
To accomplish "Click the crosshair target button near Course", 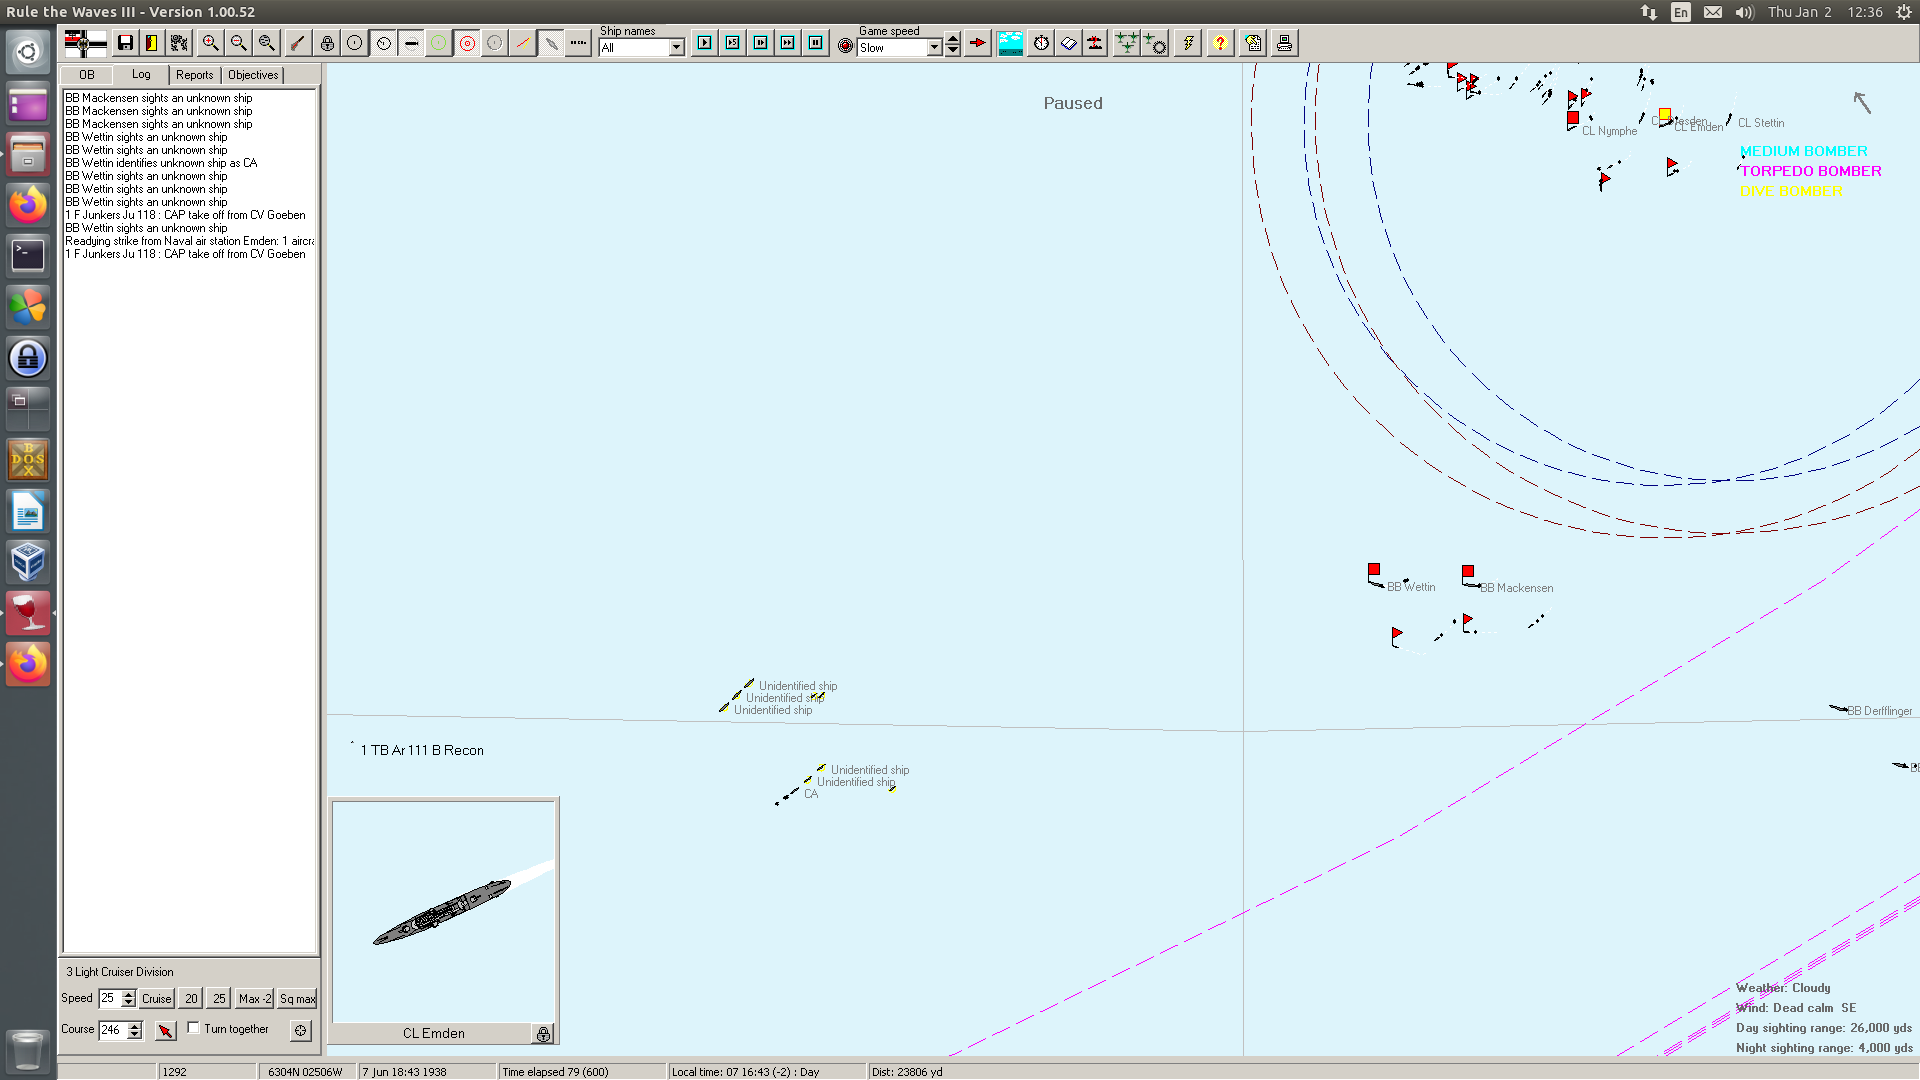I will (301, 1030).
